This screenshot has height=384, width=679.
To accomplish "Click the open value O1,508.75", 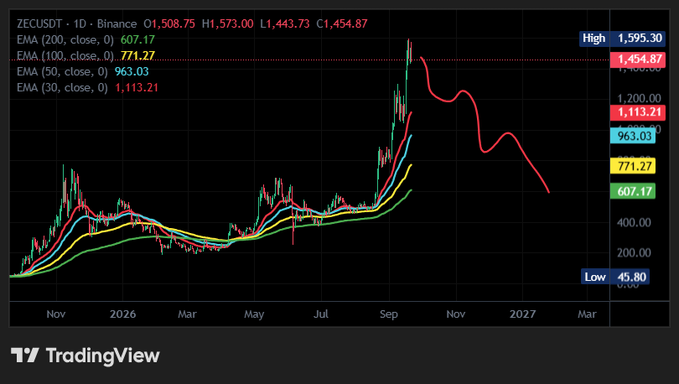I will pyautogui.click(x=169, y=24).
